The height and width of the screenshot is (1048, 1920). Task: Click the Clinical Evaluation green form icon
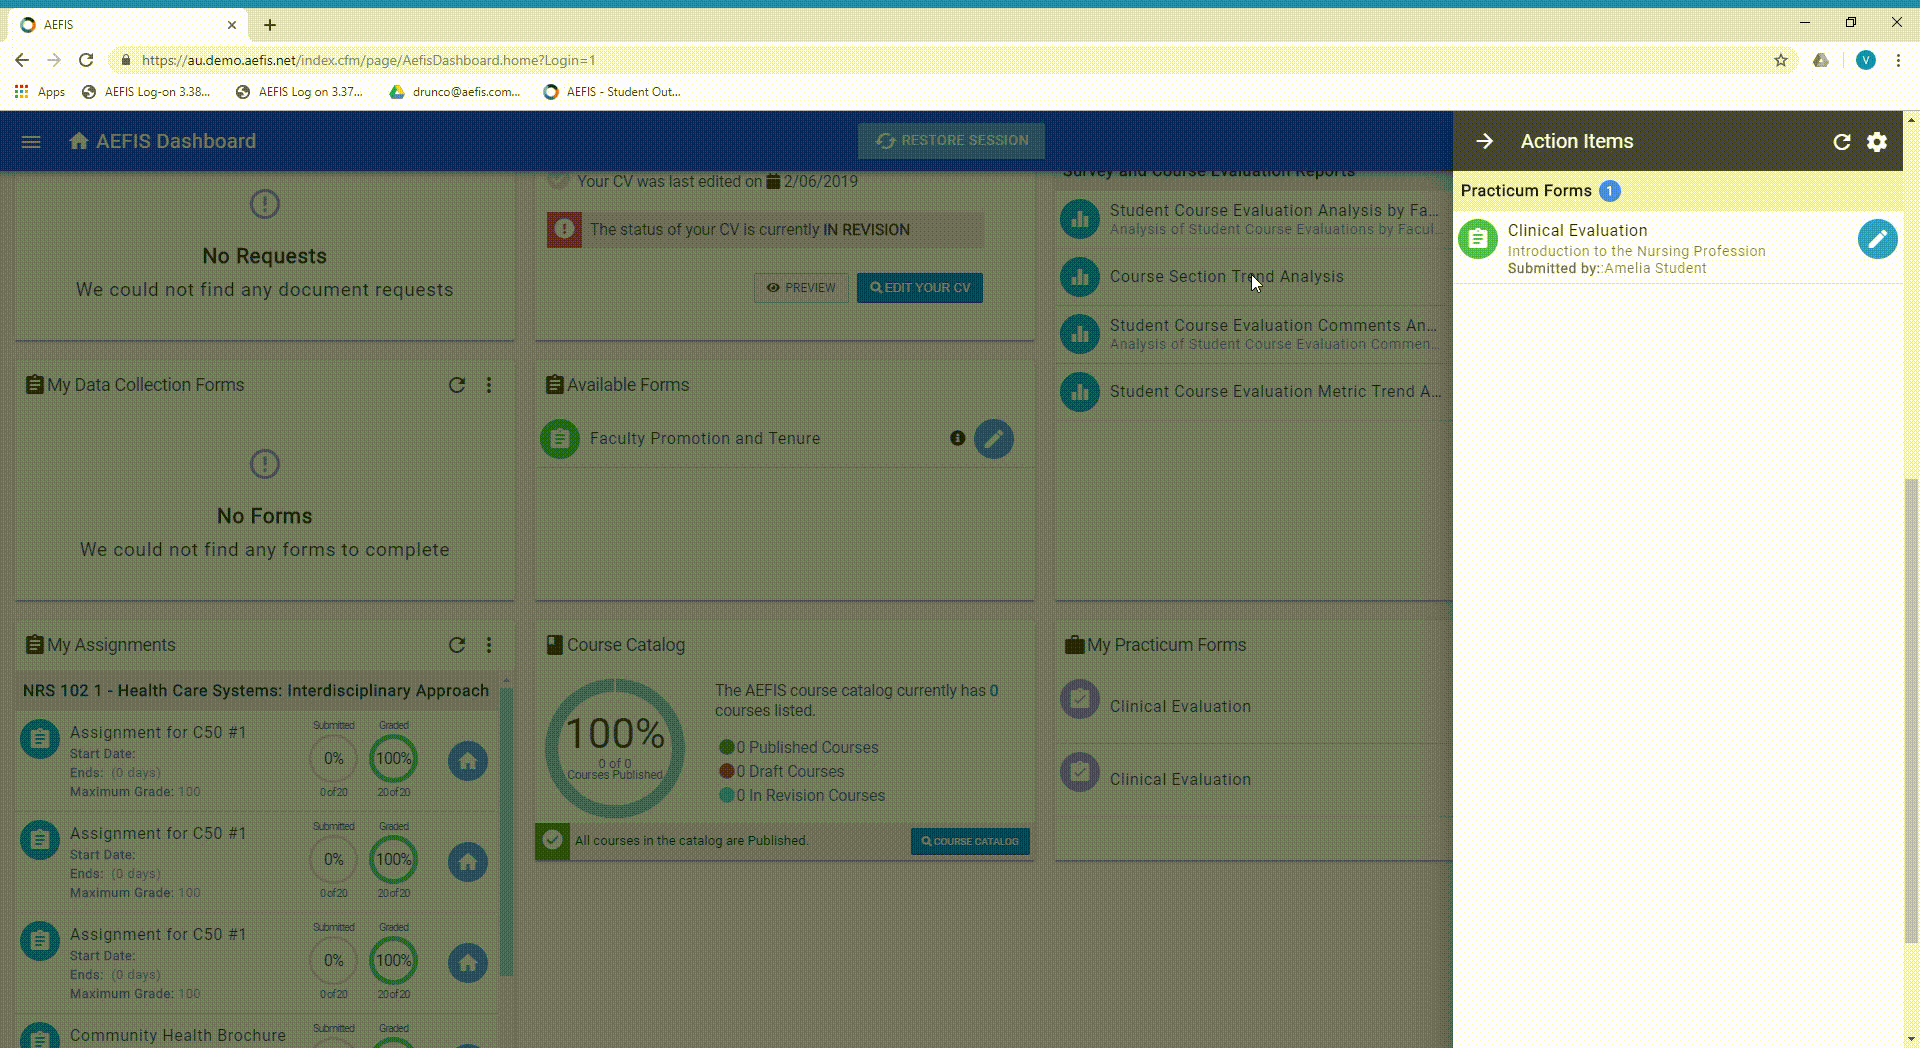[x=1478, y=239]
